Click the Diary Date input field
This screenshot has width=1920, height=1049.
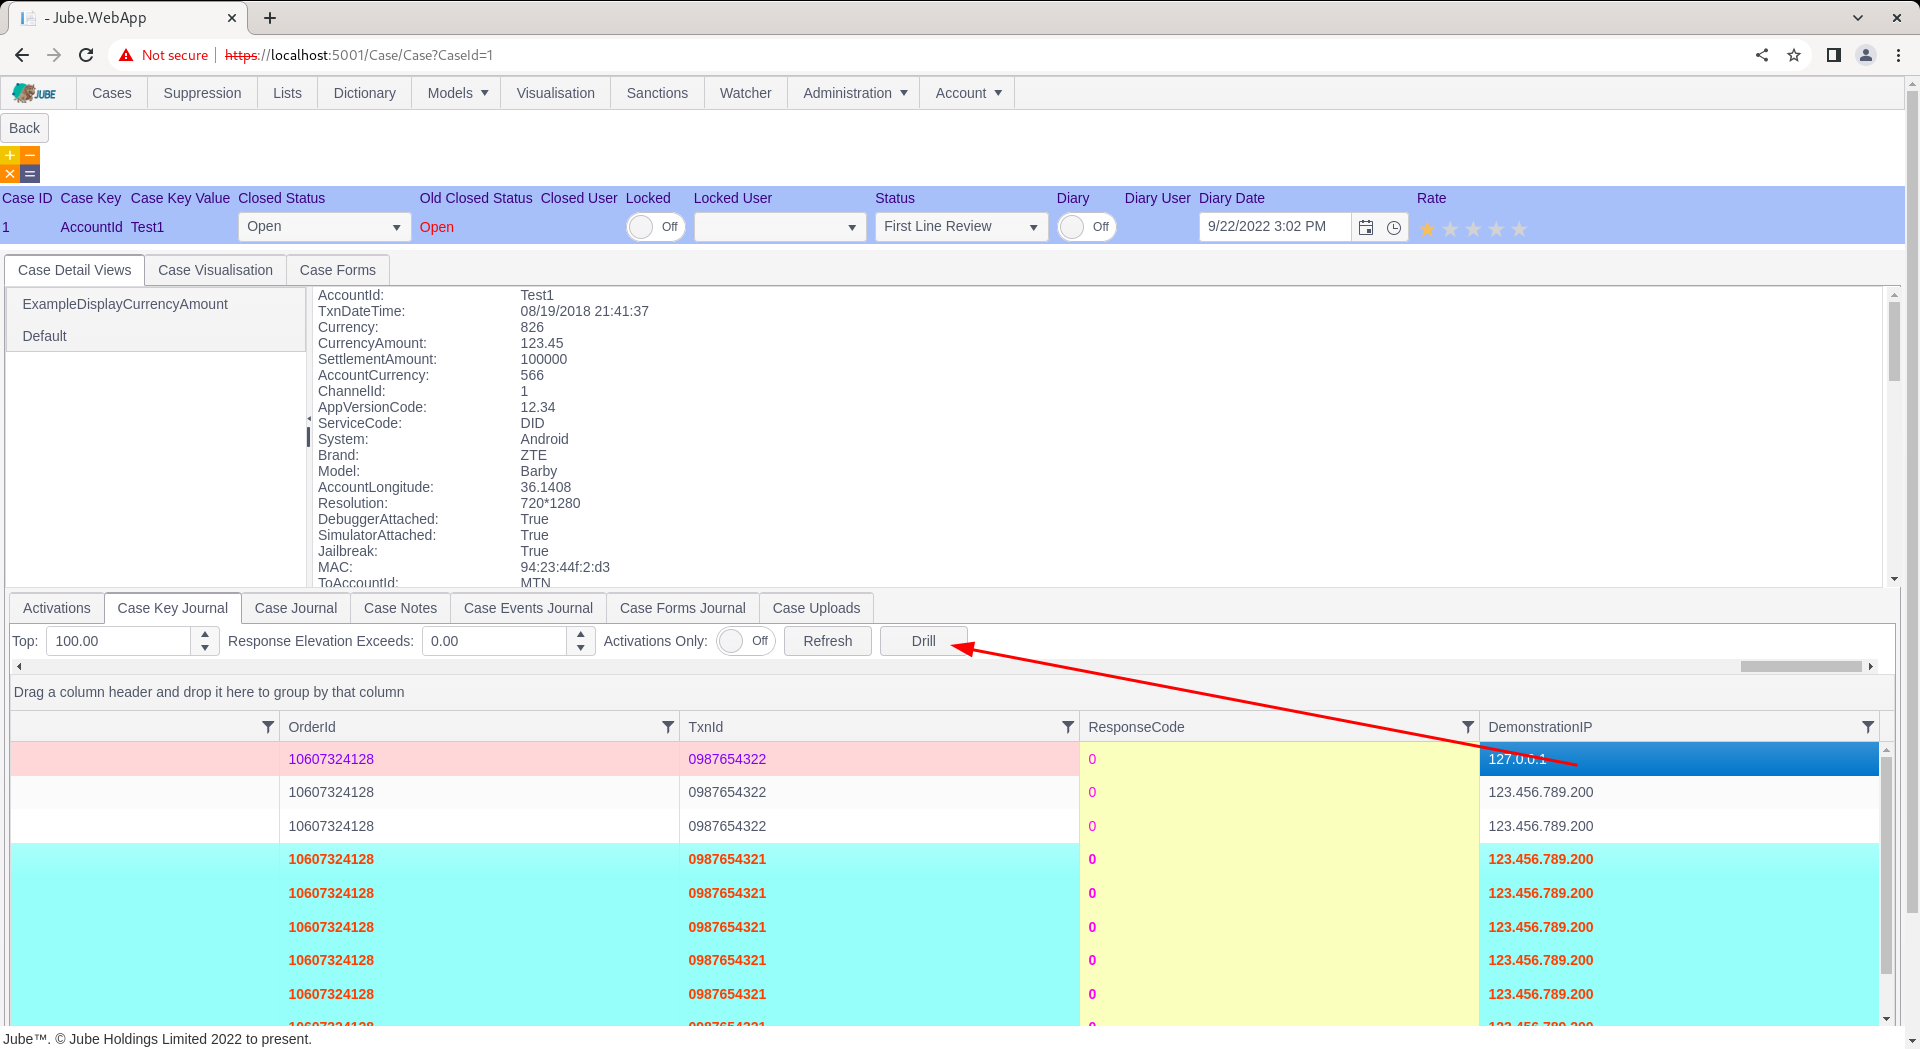click(x=1275, y=227)
